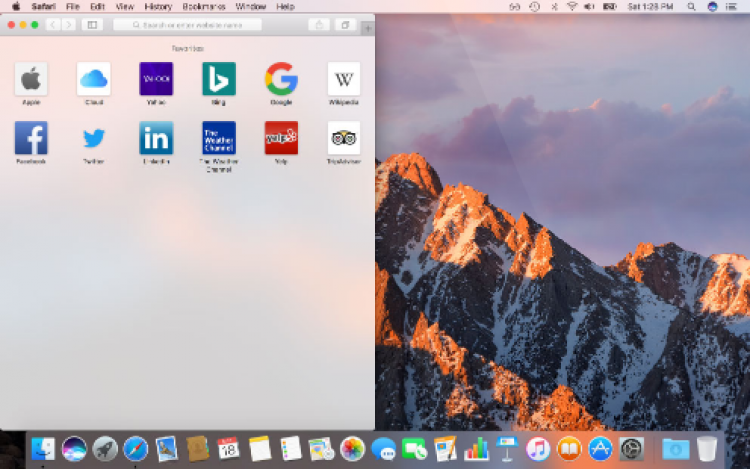Open the Google favorite
The image size is (750, 469).
(x=281, y=79)
